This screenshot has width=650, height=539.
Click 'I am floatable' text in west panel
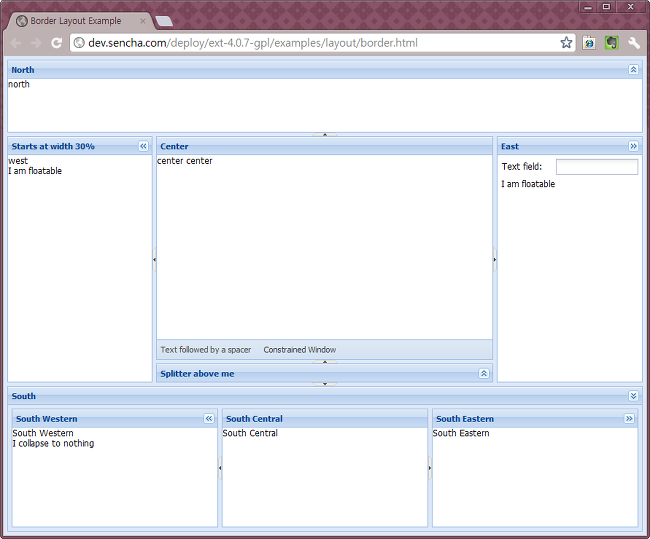click(x=35, y=171)
